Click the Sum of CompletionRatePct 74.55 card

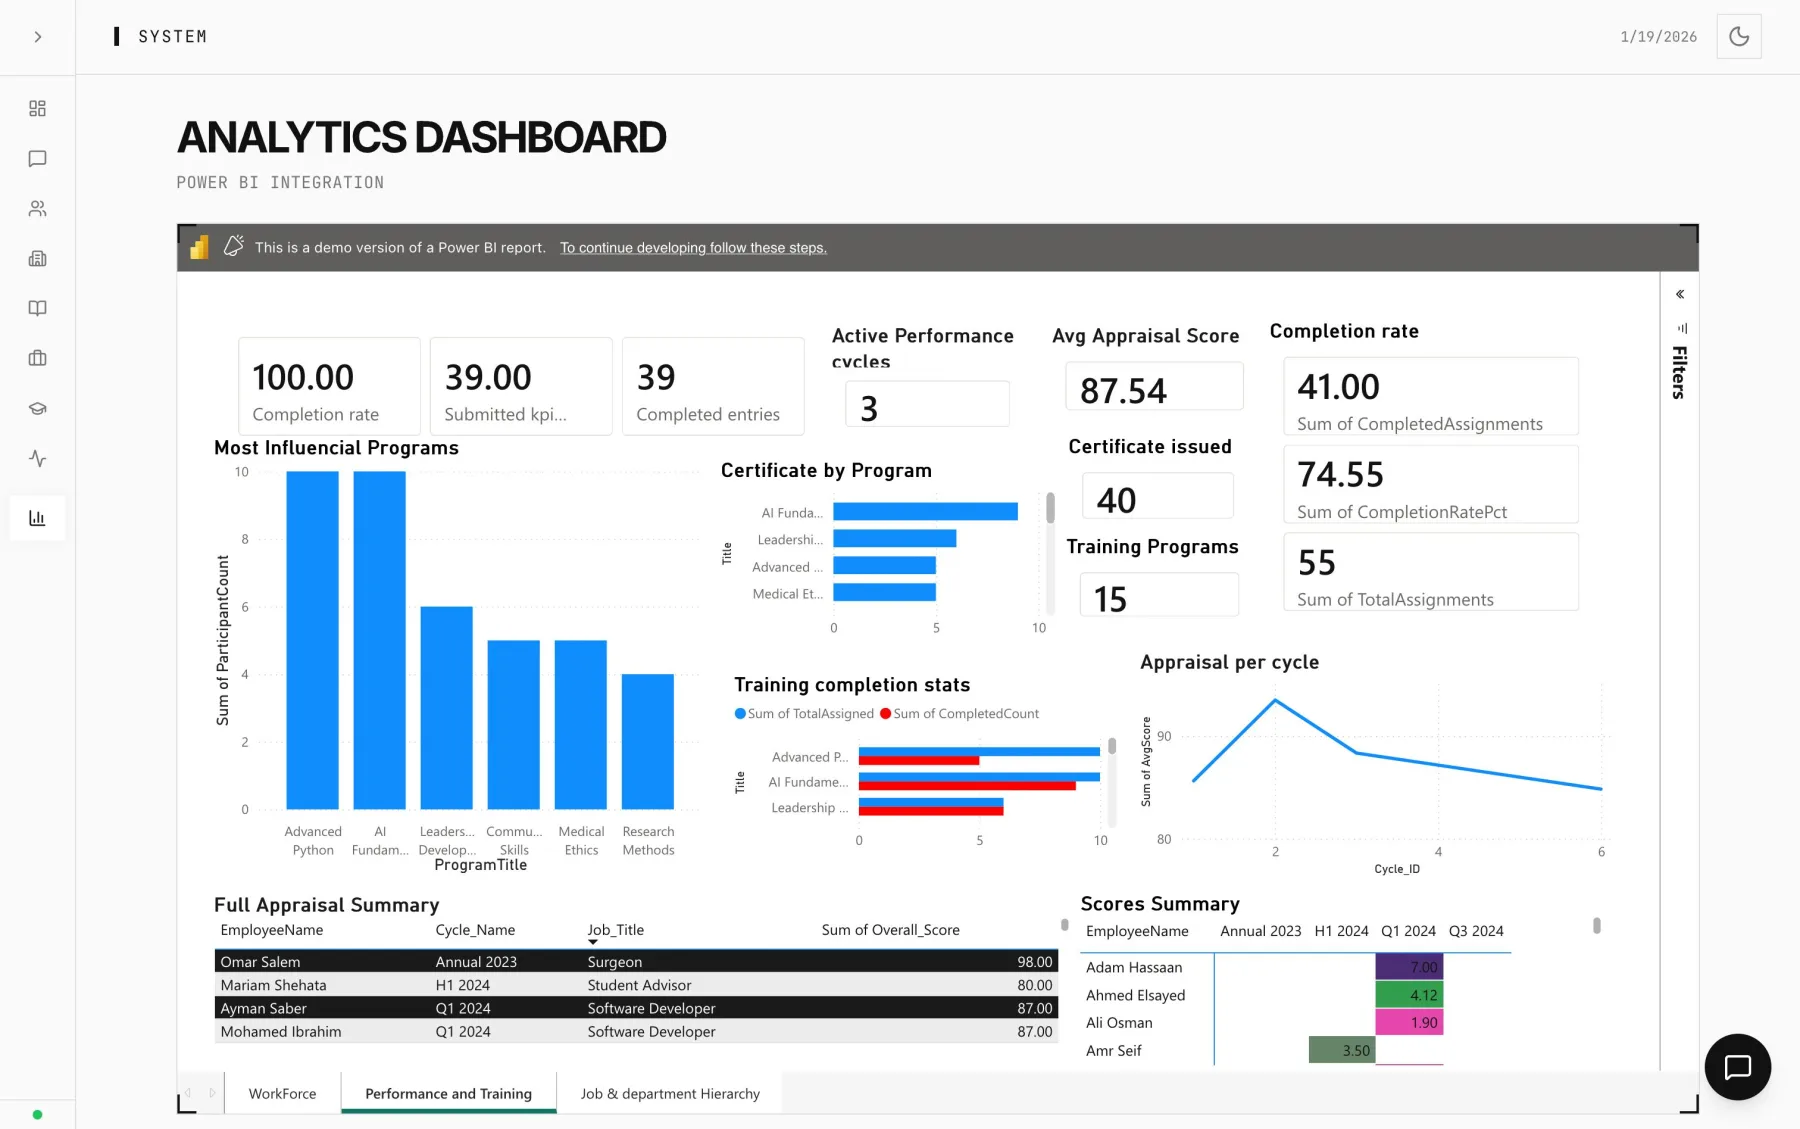(1431, 484)
